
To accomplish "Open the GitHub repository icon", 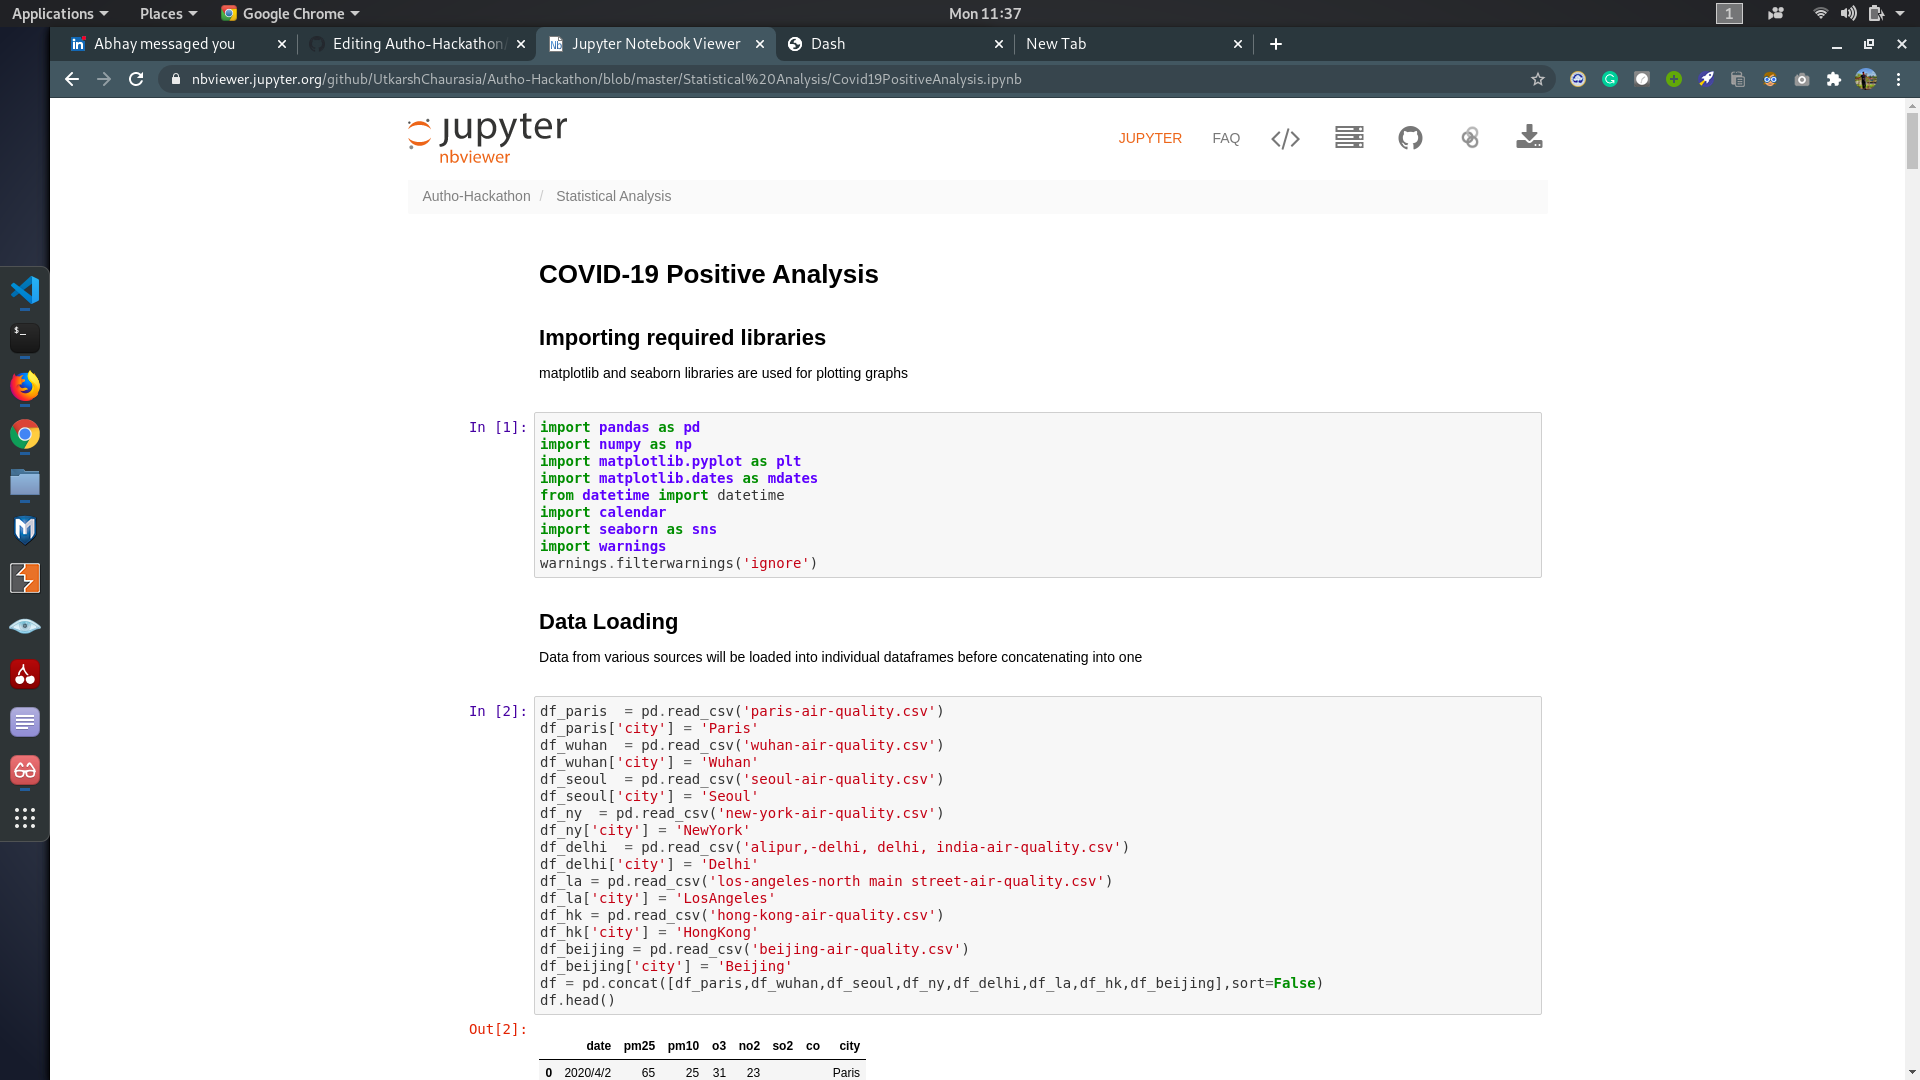I will click(x=1410, y=138).
